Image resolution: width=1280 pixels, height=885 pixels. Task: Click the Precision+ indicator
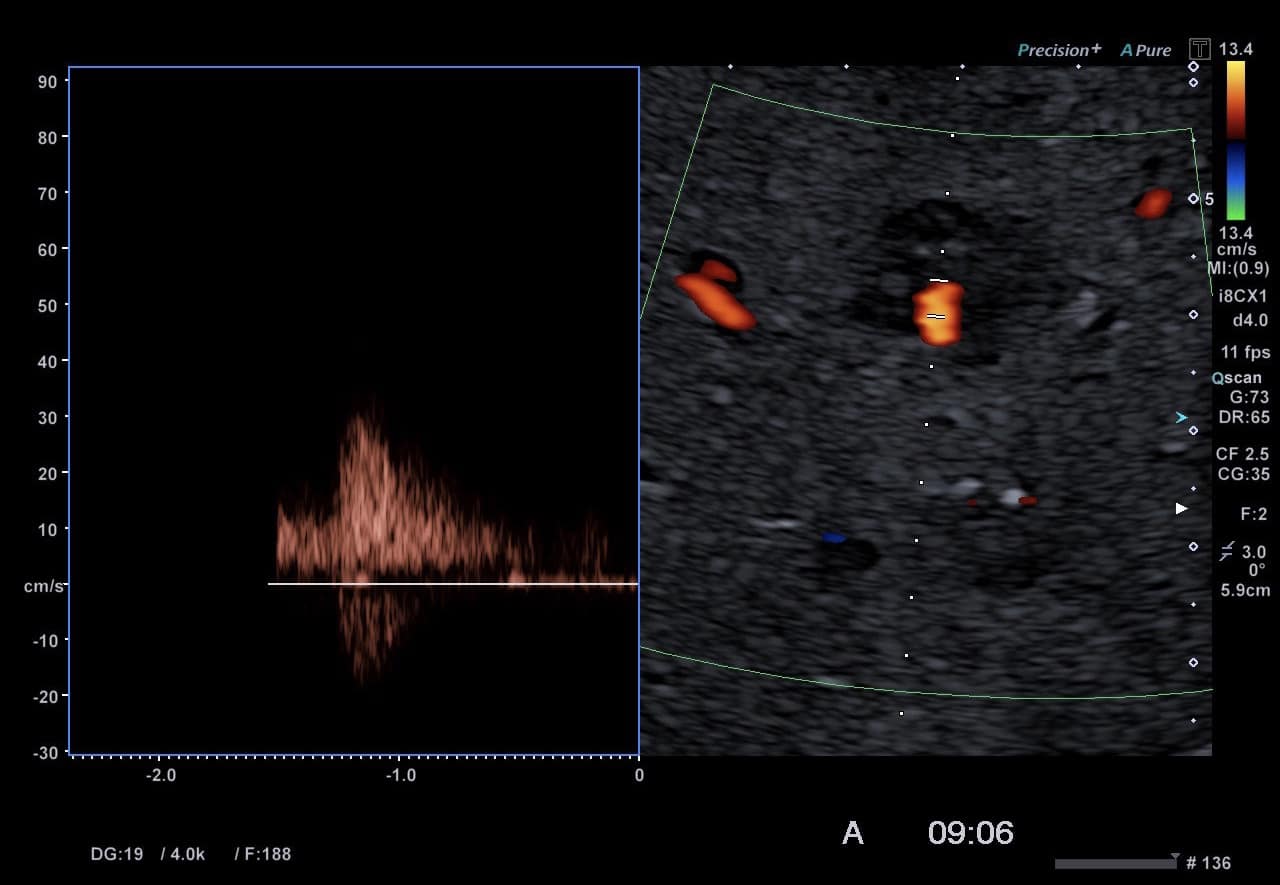click(x=1059, y=50)
